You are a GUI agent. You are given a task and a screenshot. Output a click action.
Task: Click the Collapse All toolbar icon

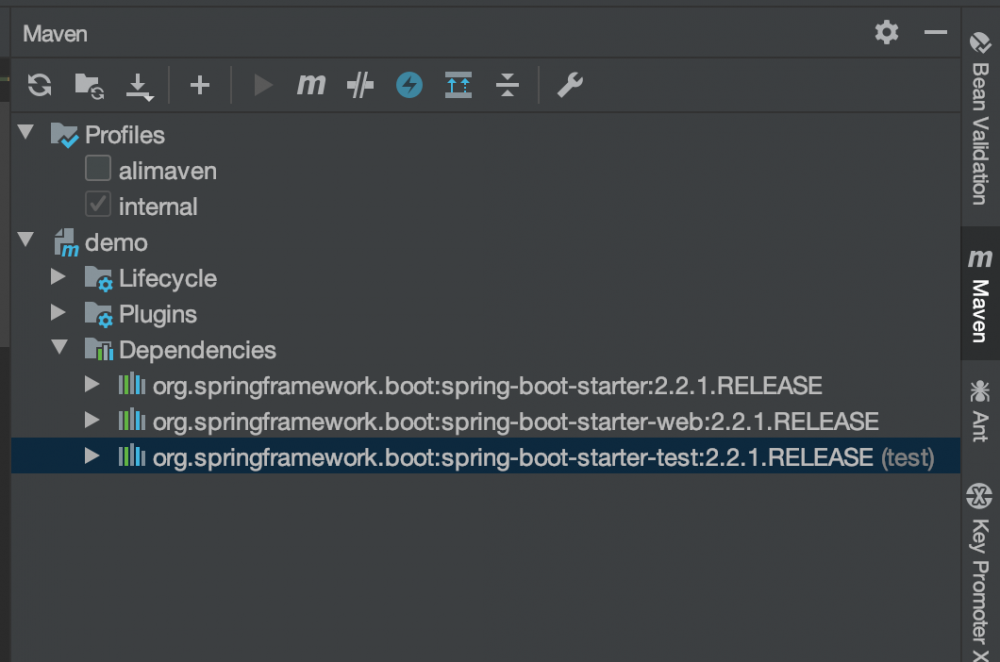508,86
